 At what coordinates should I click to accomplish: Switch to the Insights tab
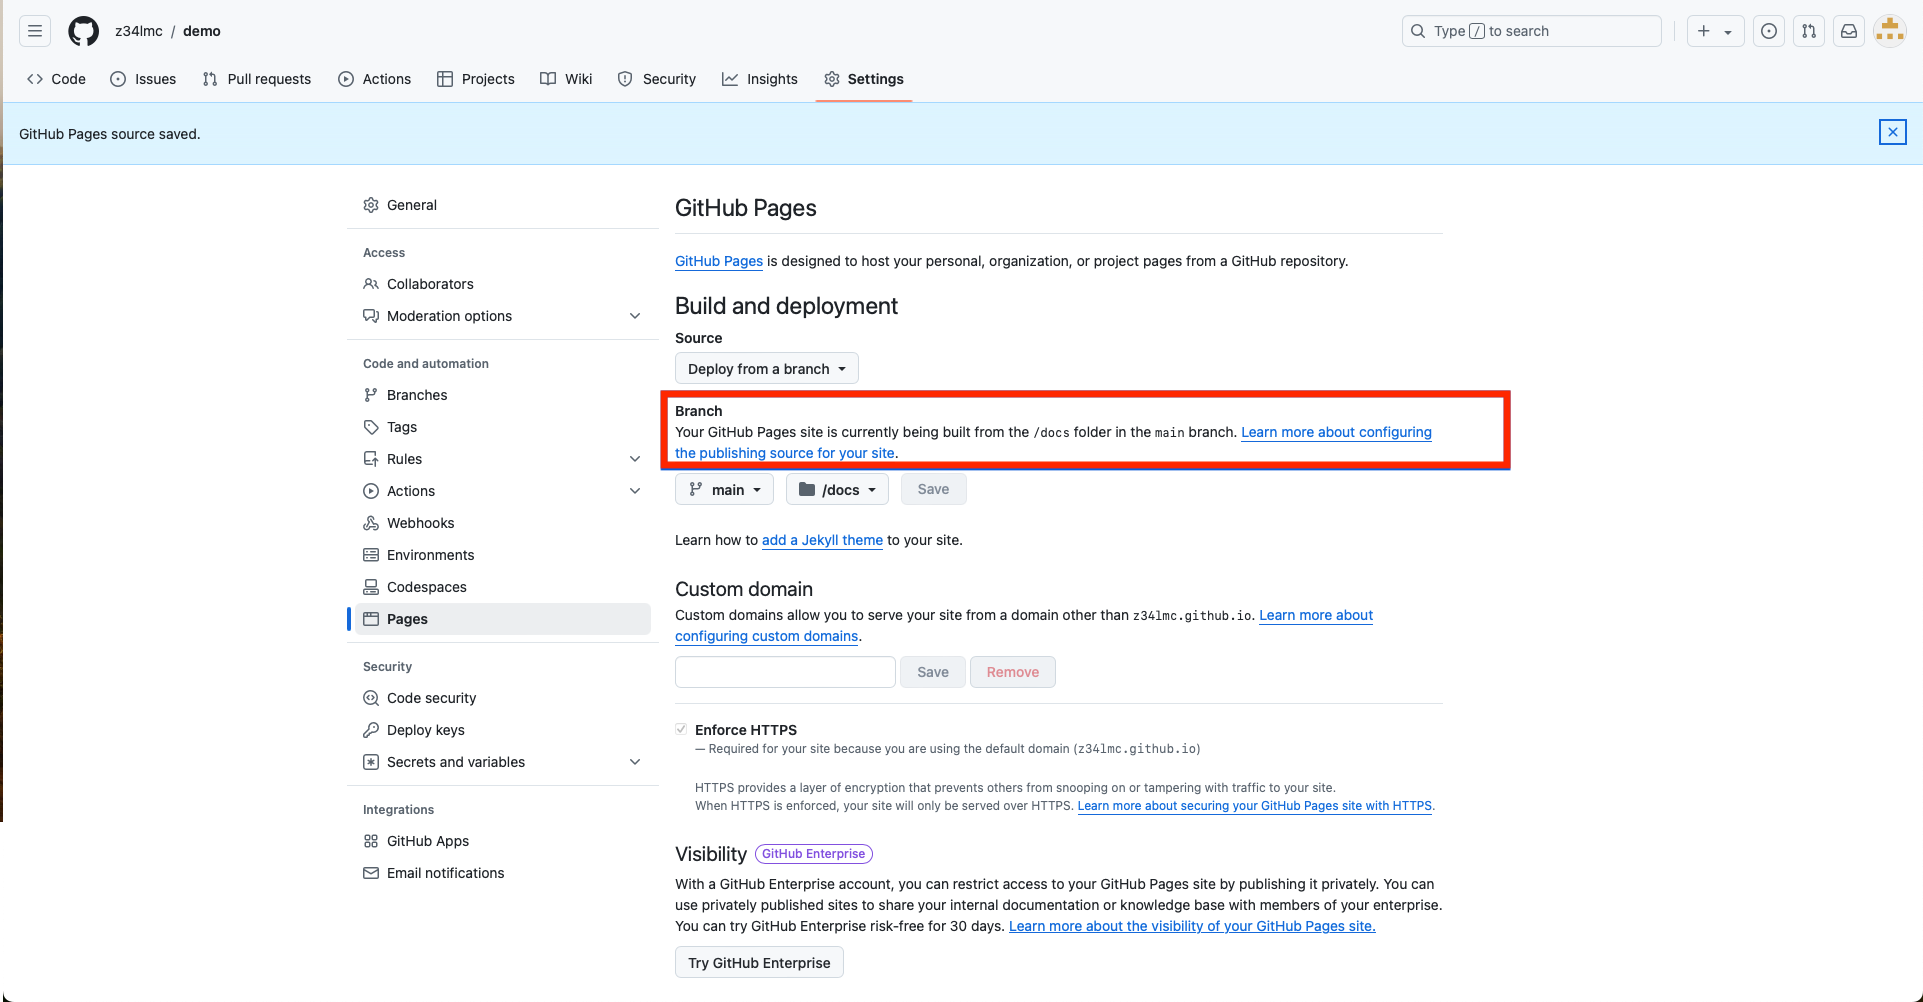click(x=760, y=79)
